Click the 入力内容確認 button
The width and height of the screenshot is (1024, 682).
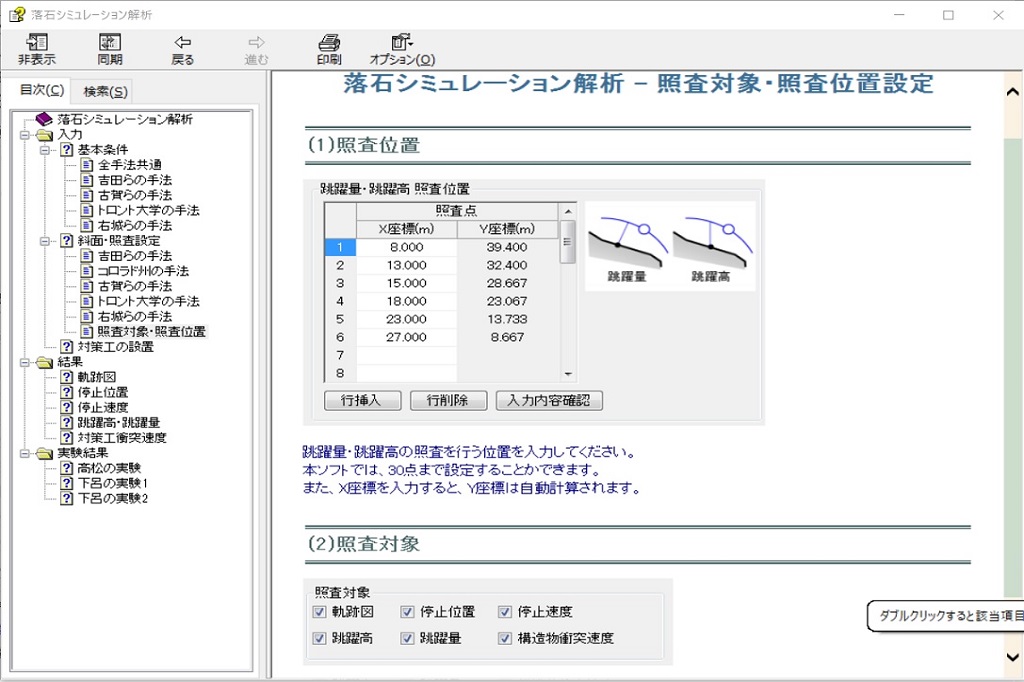(x=549, y=400)
